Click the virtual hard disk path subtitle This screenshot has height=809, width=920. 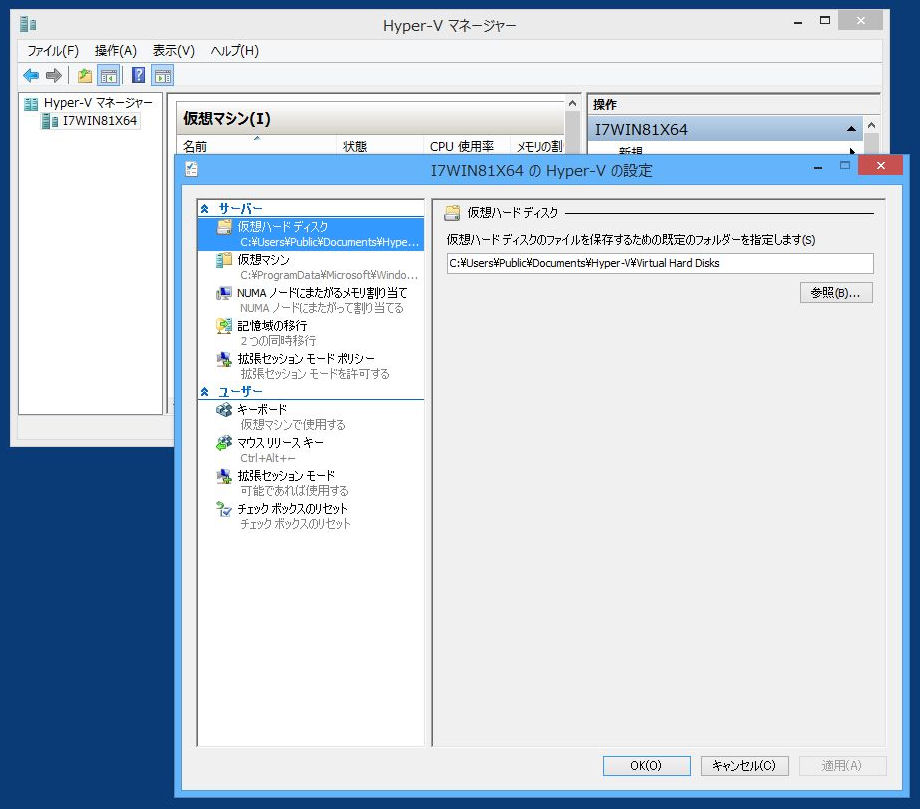pyautogui.click(x=329, y=242)
